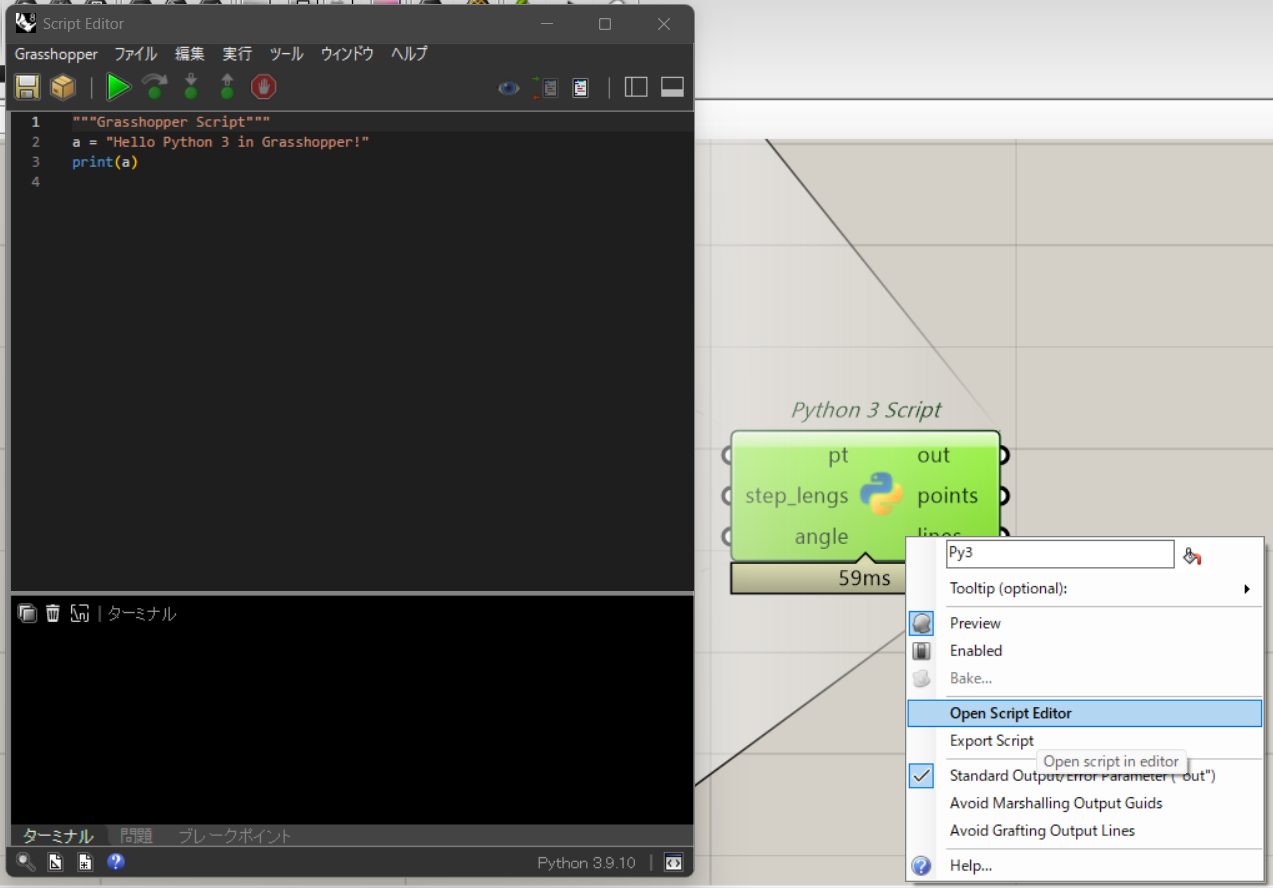
Task: Click the magnifier search icon in status bar
Action: (x=25, y=862)
